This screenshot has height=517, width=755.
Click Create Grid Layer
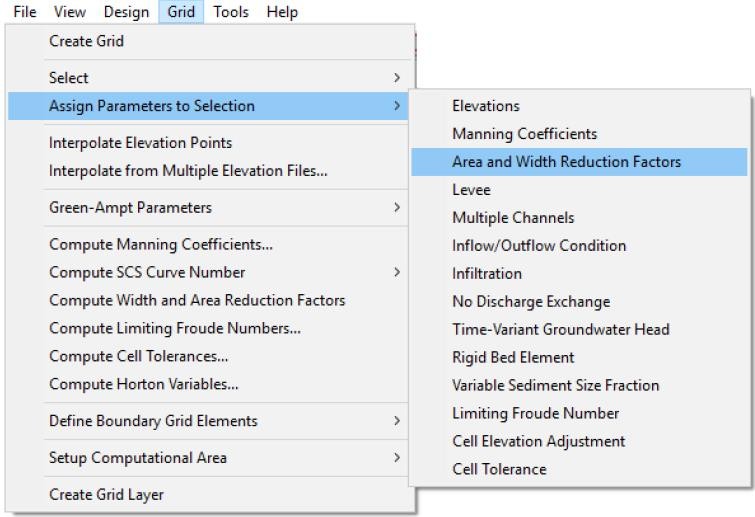[x=106, y=495]
